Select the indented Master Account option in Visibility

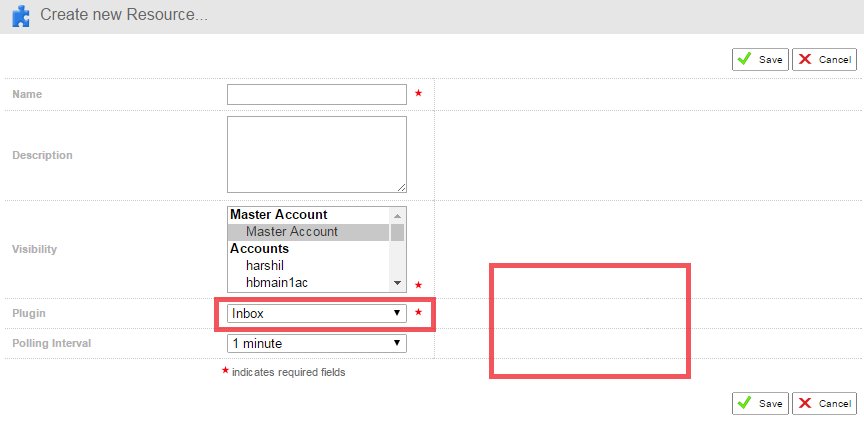pyautogui.click(x=292, y=232)
